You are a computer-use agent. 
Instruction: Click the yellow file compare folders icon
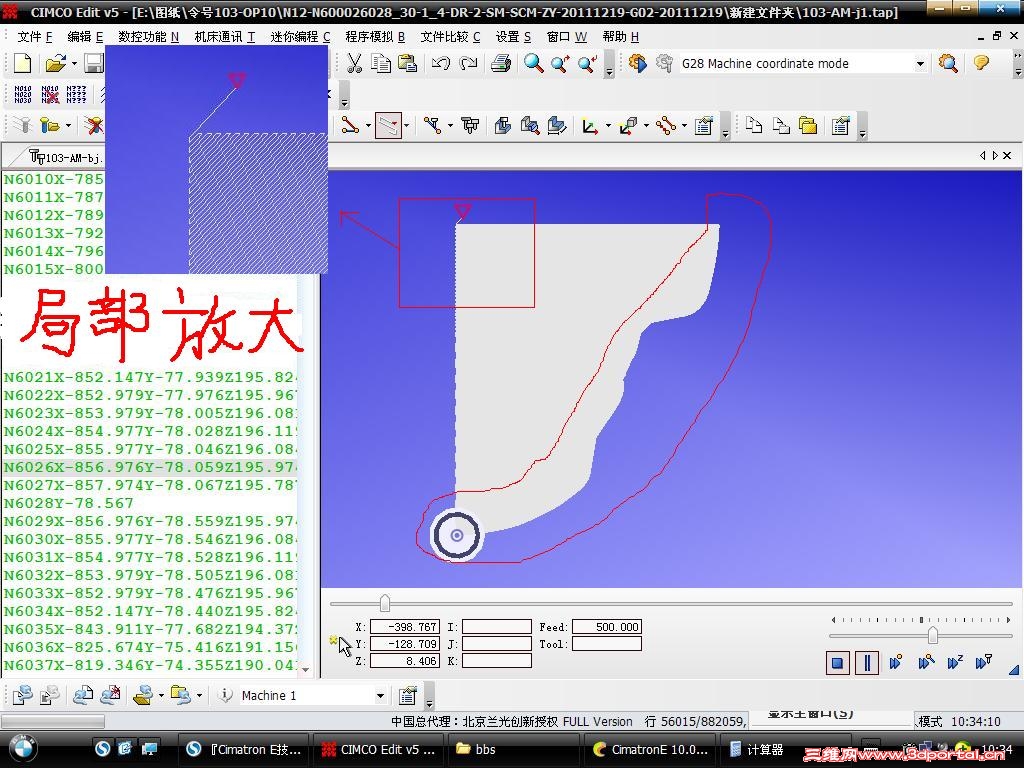808,125
